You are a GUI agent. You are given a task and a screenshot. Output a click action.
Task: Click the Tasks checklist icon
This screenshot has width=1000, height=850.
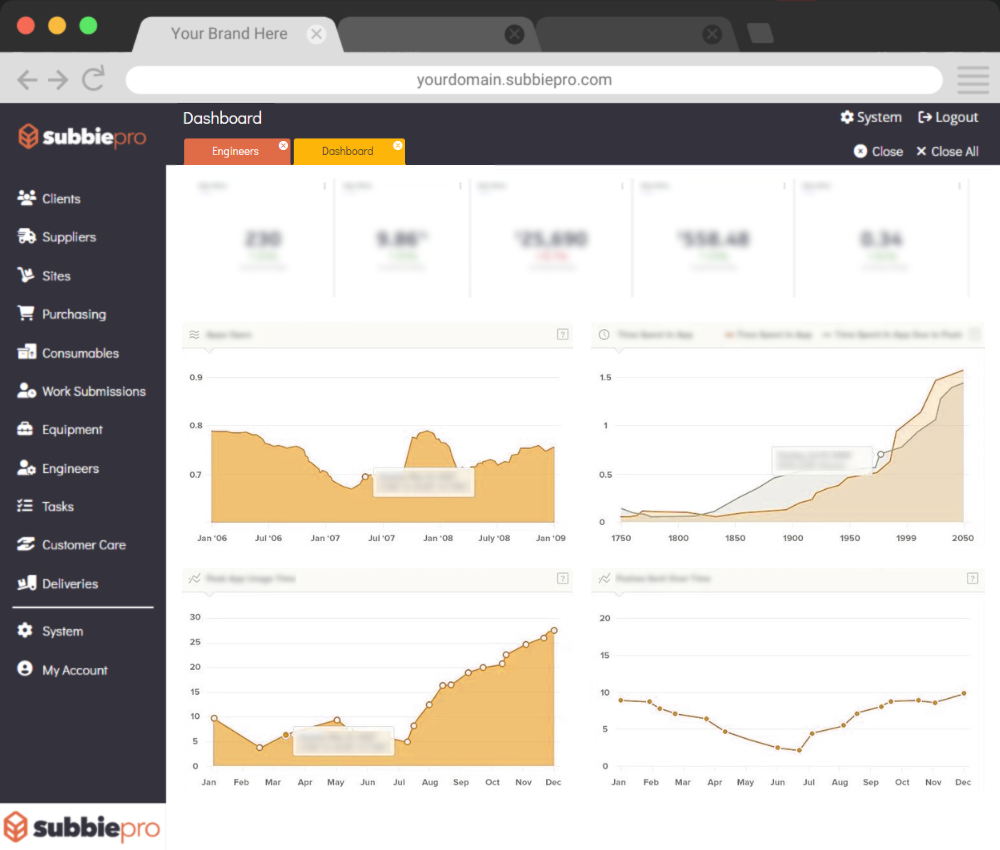coord(26,507)
